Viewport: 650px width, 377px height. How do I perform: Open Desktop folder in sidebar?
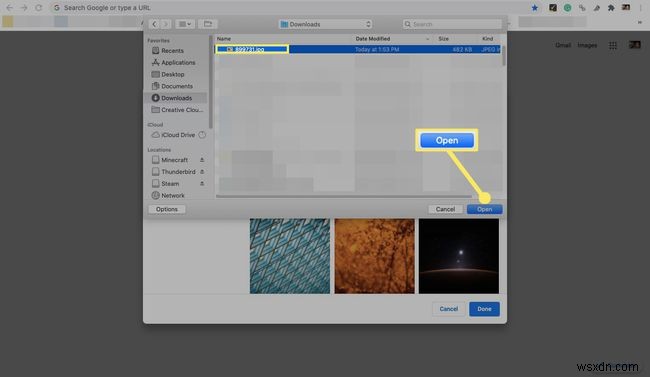173,74
